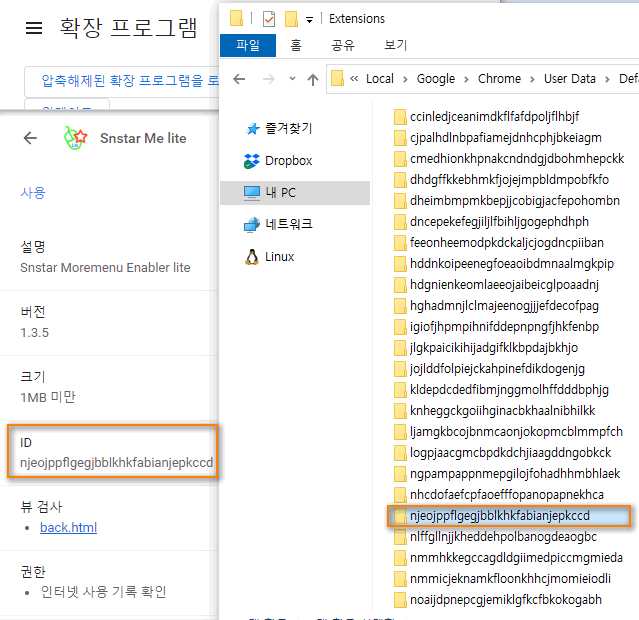Select folder feeonheemodpkdckaljcjogdncpiiban
Image resolution: width=639 pixels, height=620 pixels.
tap(499, 243)
